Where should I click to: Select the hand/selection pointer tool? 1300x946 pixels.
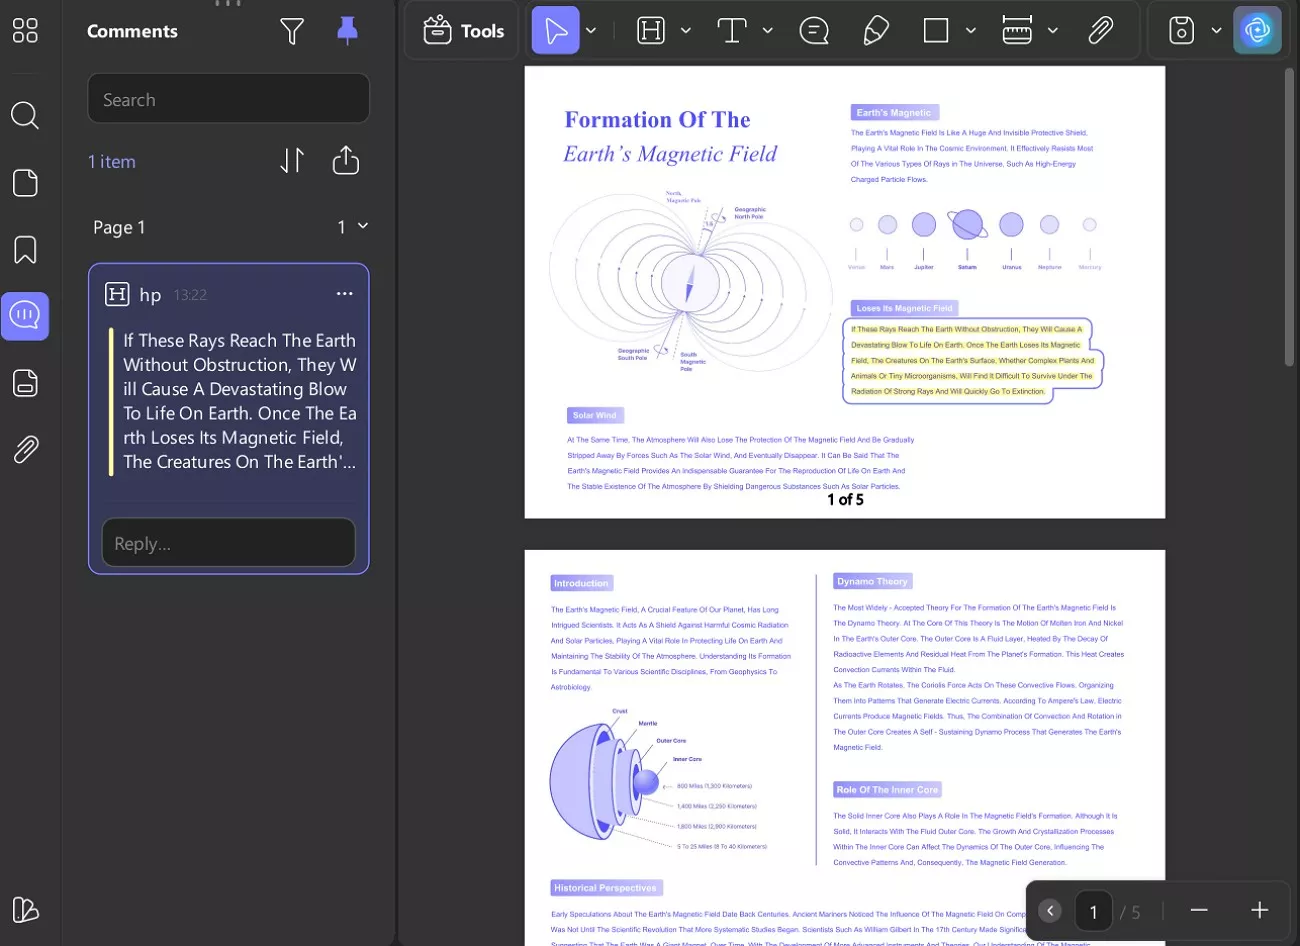(556, 30)
